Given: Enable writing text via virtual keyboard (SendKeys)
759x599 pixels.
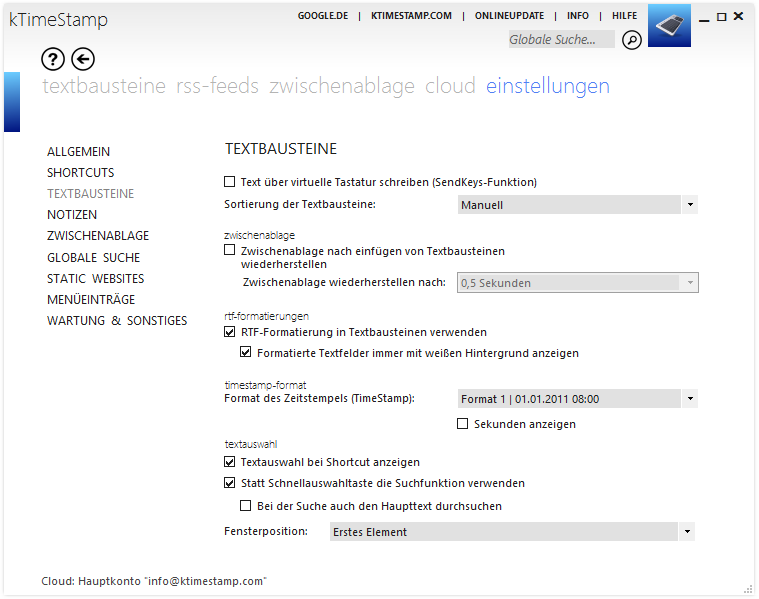Looking at the screenshot, I should coord(229,182).
